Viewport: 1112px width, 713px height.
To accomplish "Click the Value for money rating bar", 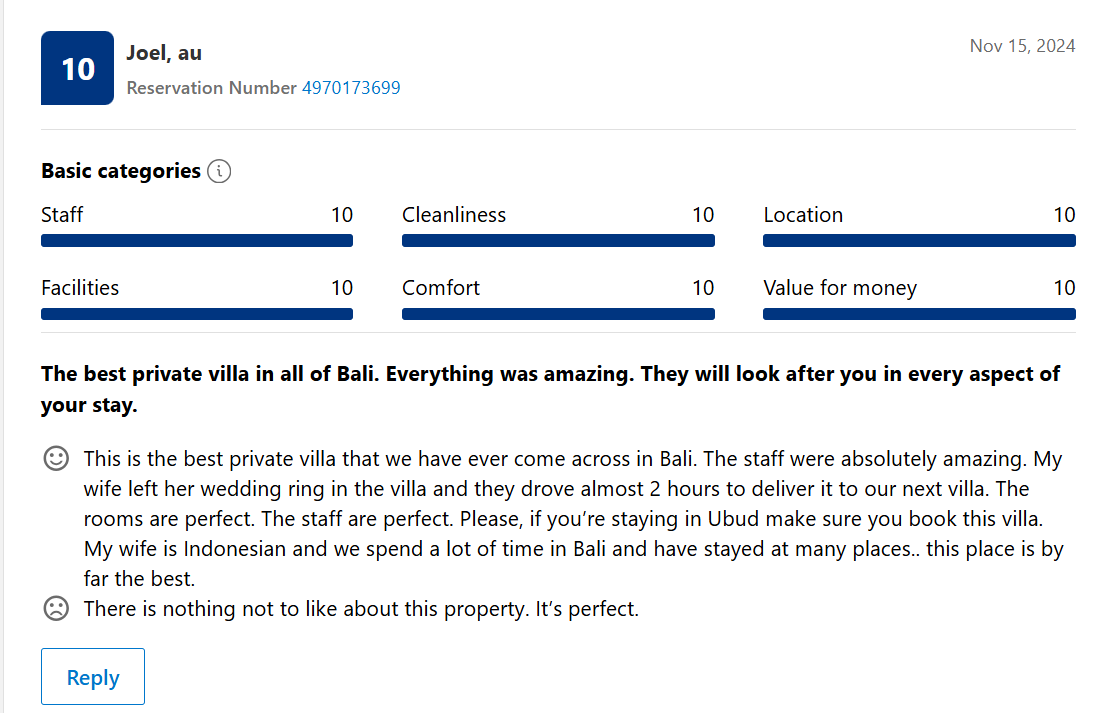I will (x=919, y=314).
